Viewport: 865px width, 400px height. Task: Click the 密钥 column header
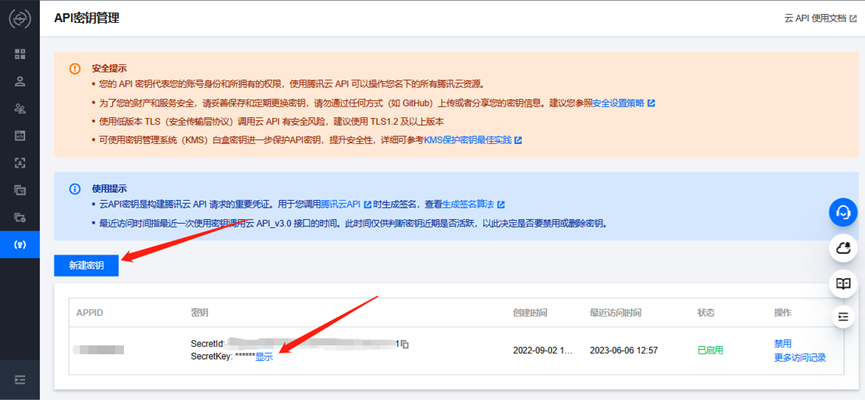click(x=199, y=313)
